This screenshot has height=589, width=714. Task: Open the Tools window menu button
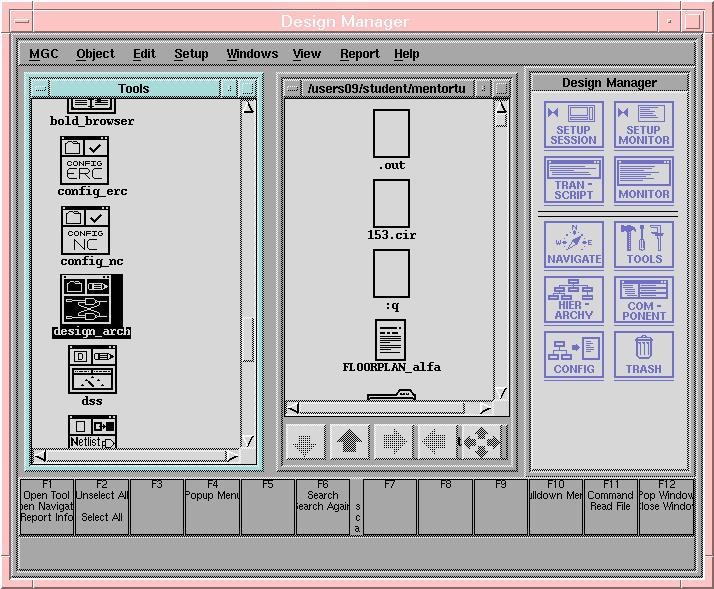point(40,89)
